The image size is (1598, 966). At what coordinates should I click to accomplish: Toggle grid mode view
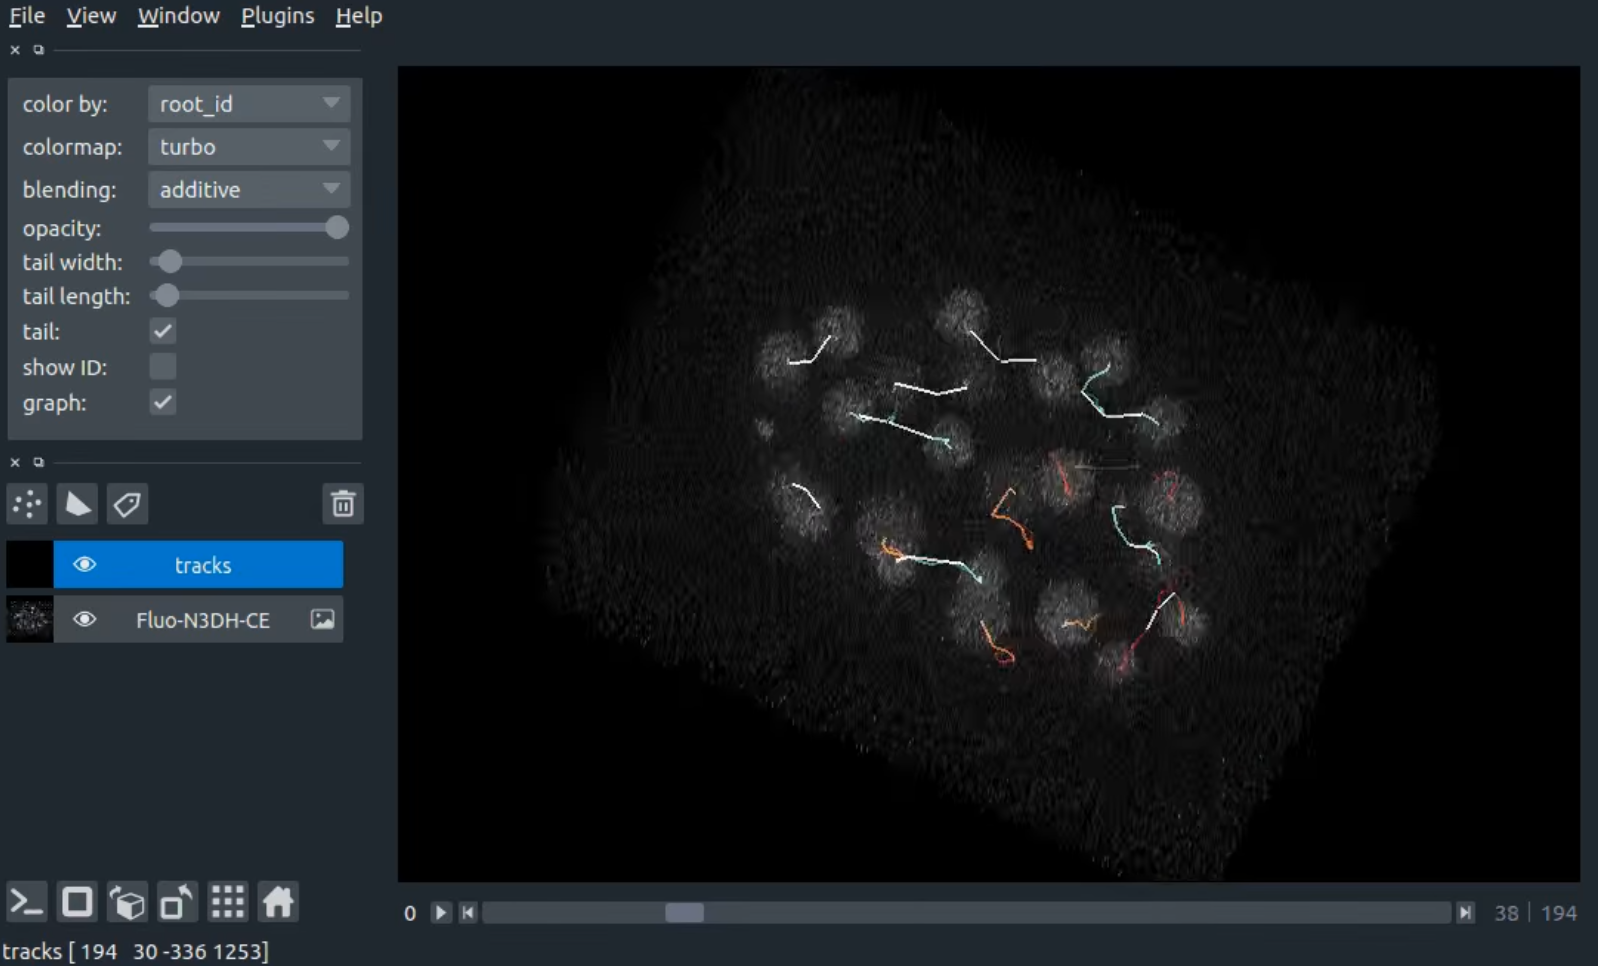[x=228, y=902]
